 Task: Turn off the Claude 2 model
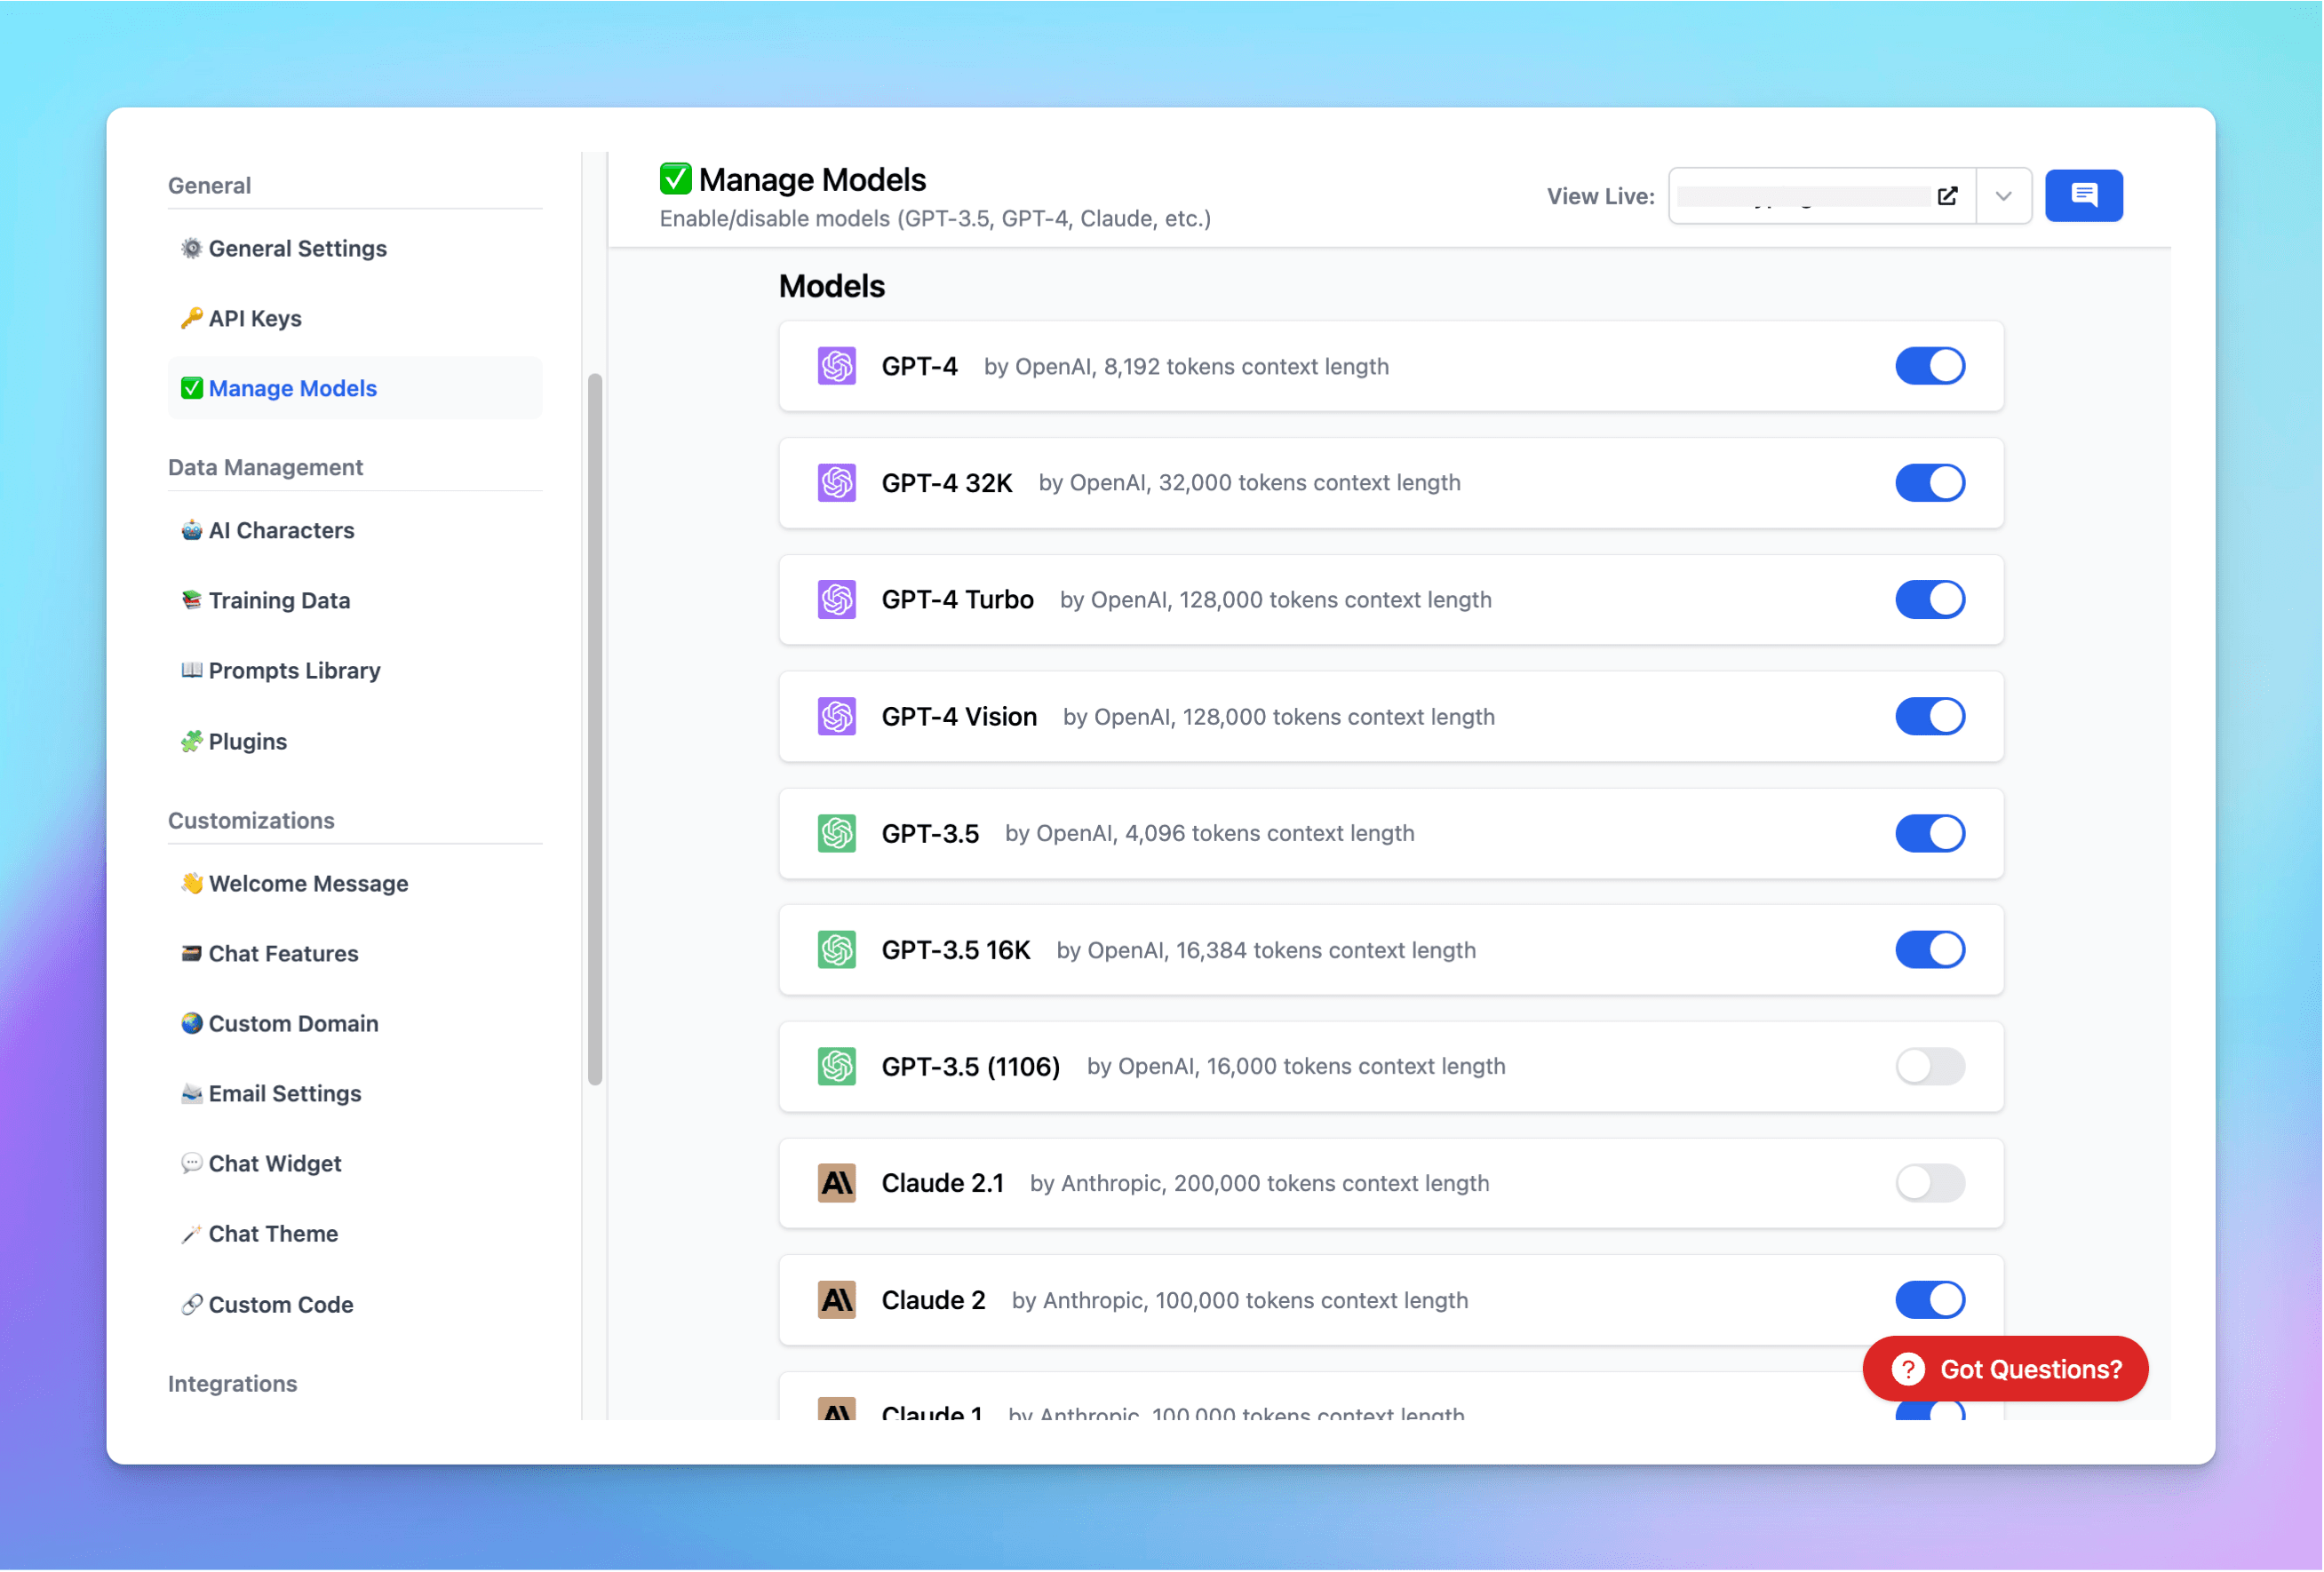click(1930, 1299)
